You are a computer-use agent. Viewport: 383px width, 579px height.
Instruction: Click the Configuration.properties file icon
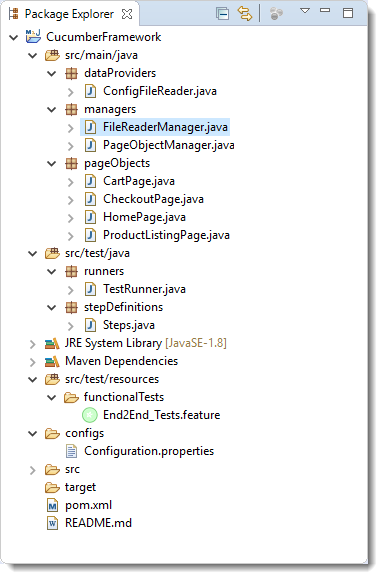[71, 451]
